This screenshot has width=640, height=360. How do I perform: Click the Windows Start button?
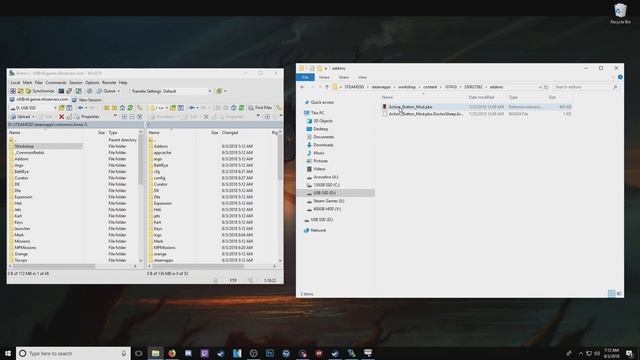click(x=8, y=353)
